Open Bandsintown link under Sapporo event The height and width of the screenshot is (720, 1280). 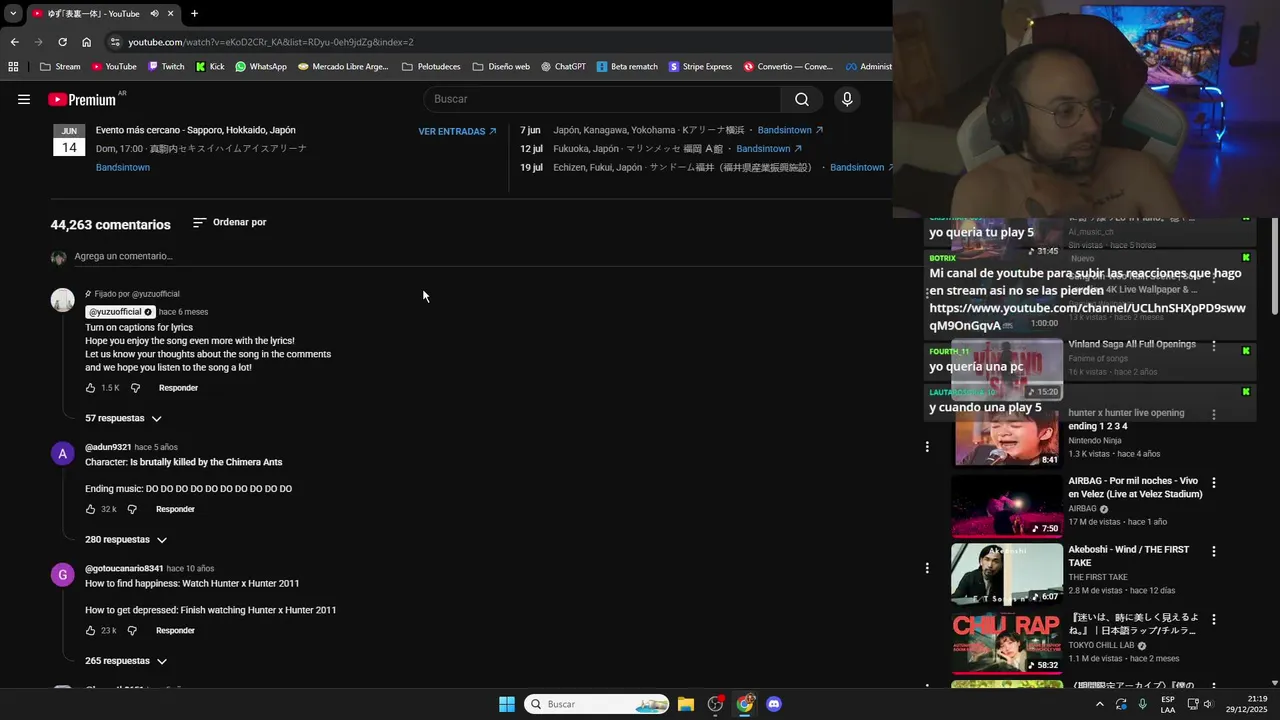123,167
